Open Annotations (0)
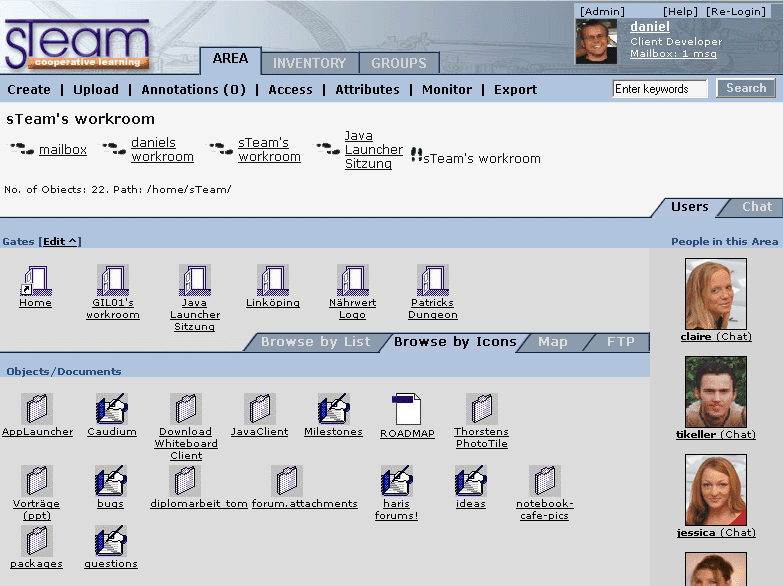783x586 pixels. pyautogui.click(x=193, y=89)
